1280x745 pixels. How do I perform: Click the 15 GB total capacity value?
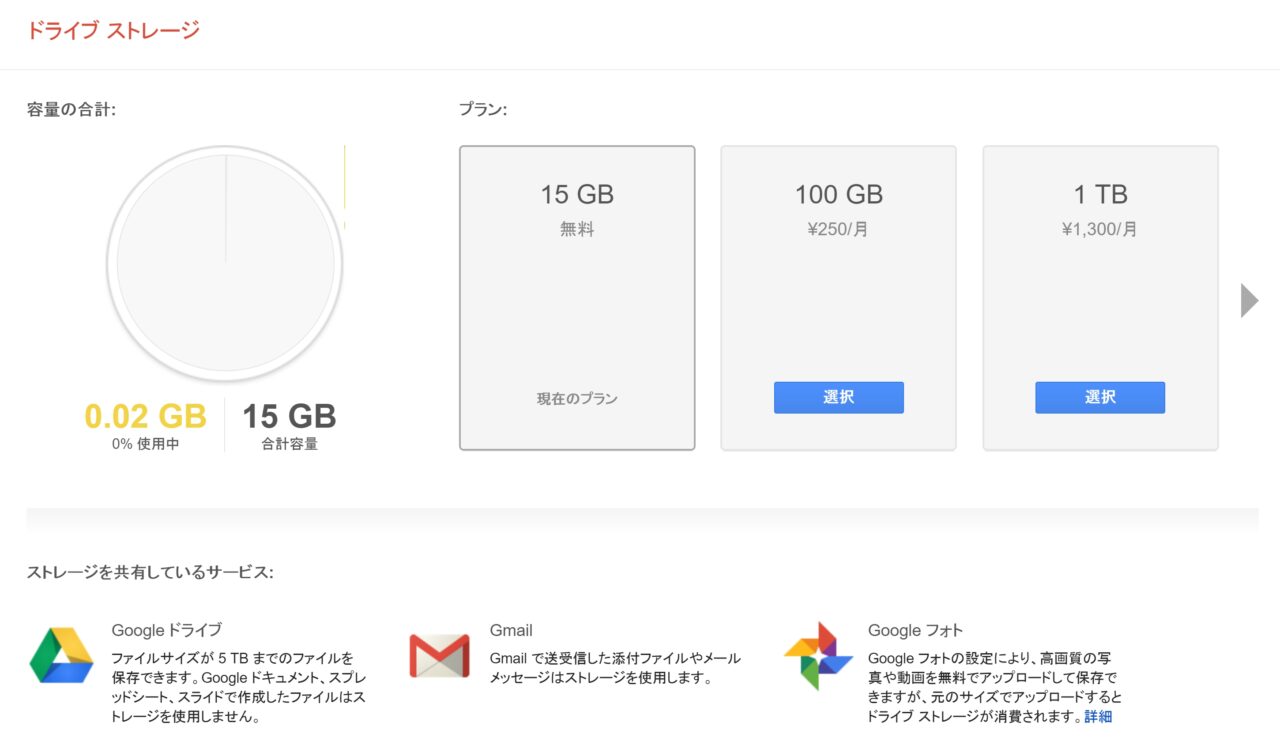pyautogui.click(x=289, y=416)
